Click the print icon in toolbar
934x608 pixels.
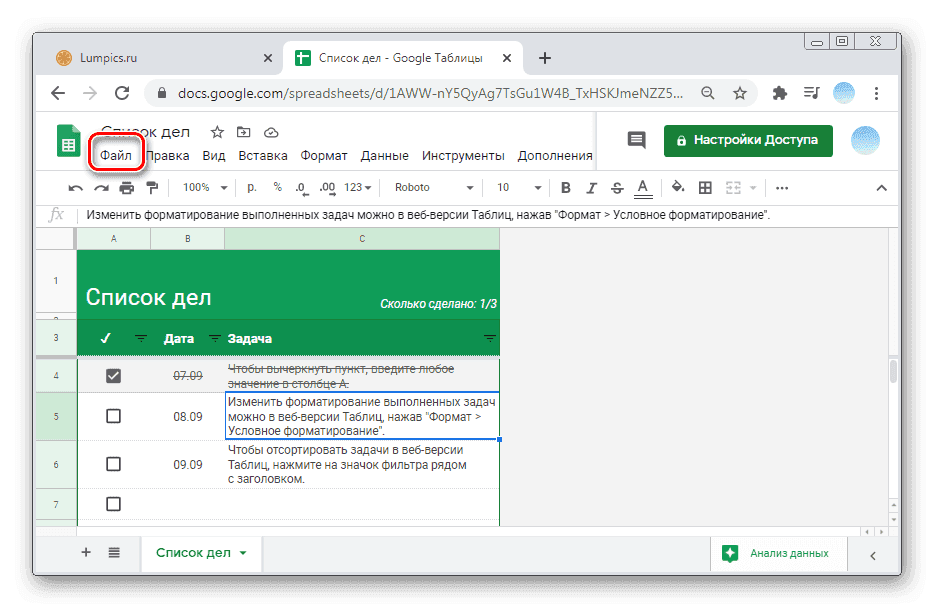point(127,188)
